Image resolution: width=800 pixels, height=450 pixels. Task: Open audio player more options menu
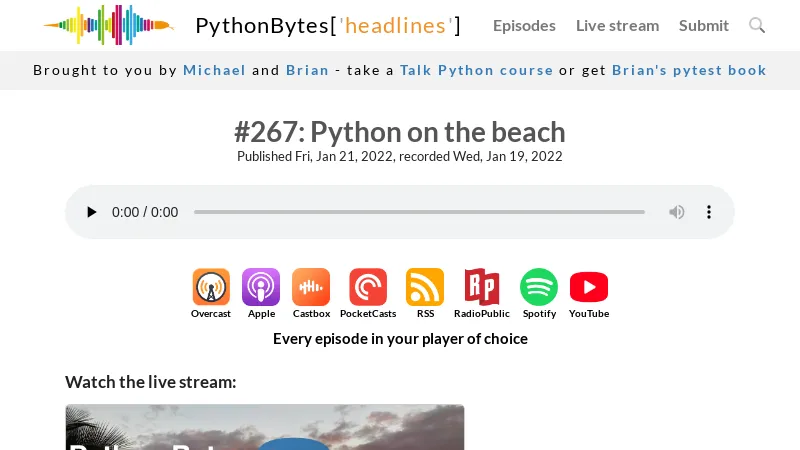click(x=709, y=212)
